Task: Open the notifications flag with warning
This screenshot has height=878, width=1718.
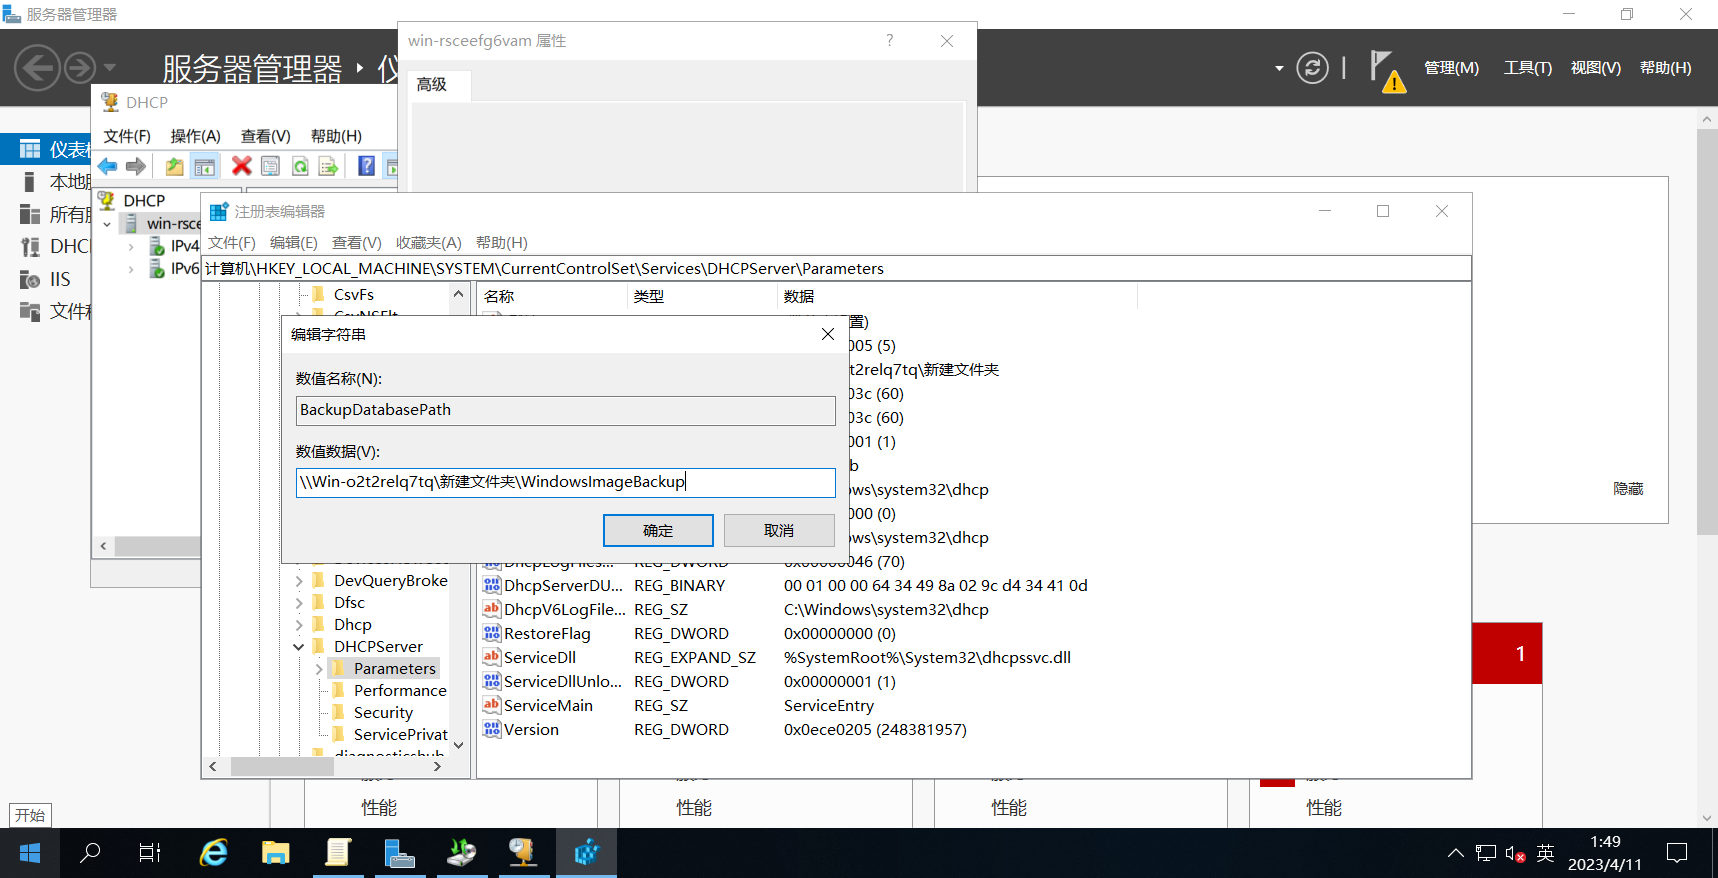Action: [1387, 71]
